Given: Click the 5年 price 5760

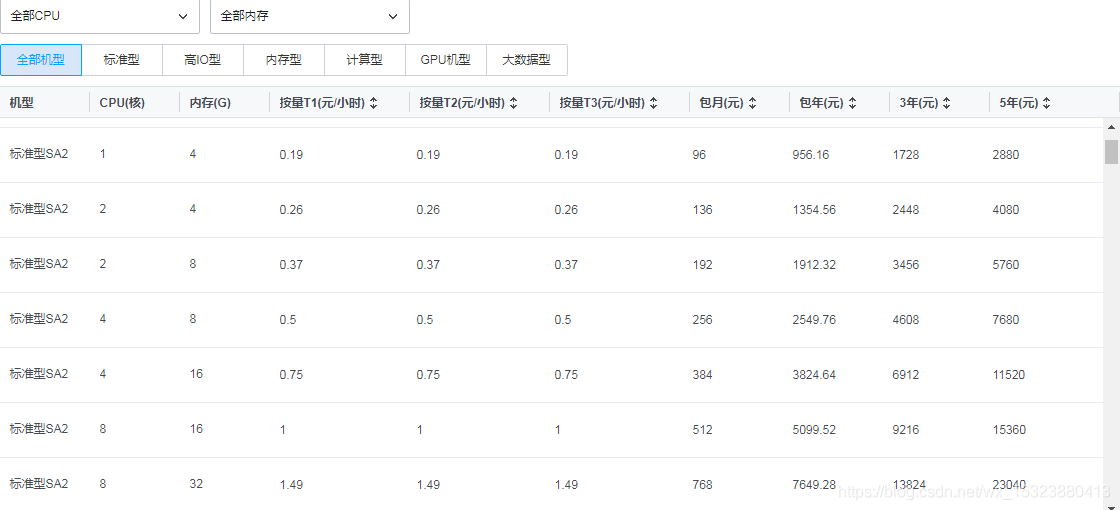Looking at the screenshot, I should pos(1006,264).
